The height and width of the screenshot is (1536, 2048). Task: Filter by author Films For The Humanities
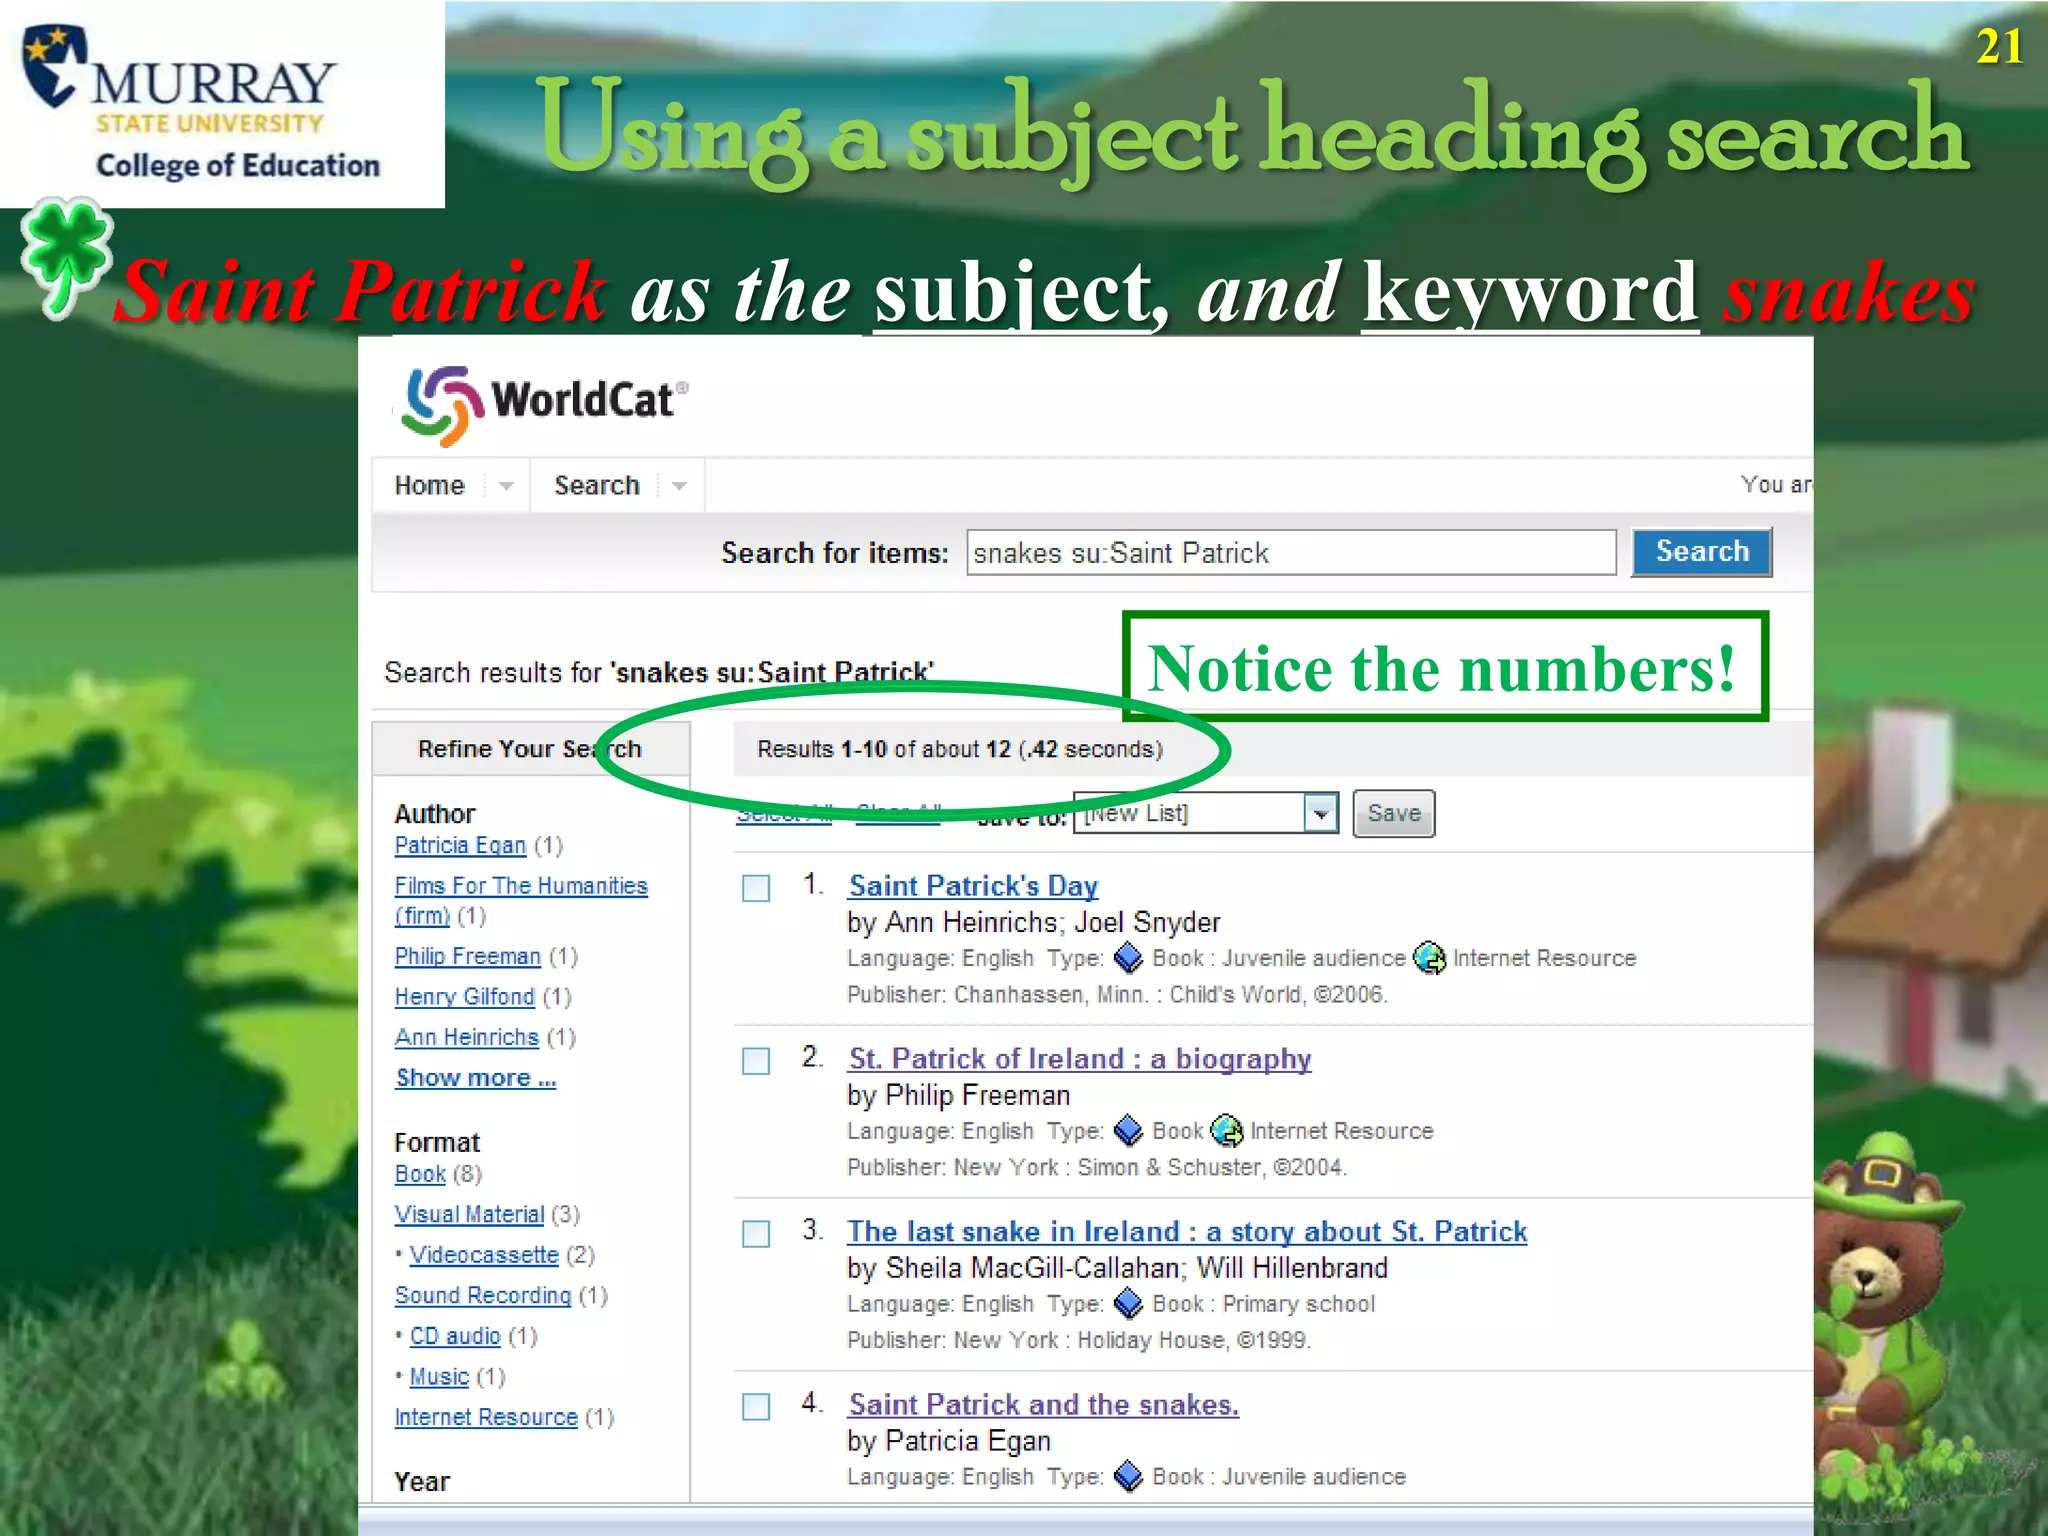[x=521, y=901]
